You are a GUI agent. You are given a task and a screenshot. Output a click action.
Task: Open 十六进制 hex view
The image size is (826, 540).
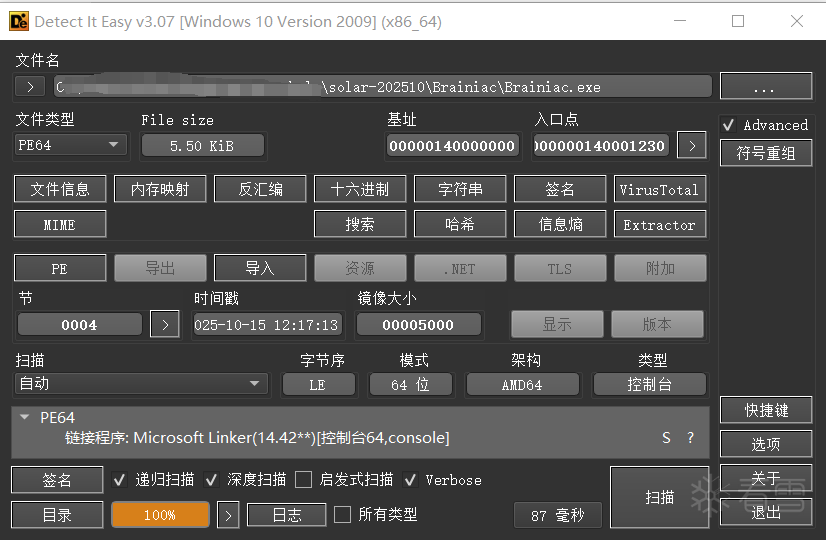360,189
